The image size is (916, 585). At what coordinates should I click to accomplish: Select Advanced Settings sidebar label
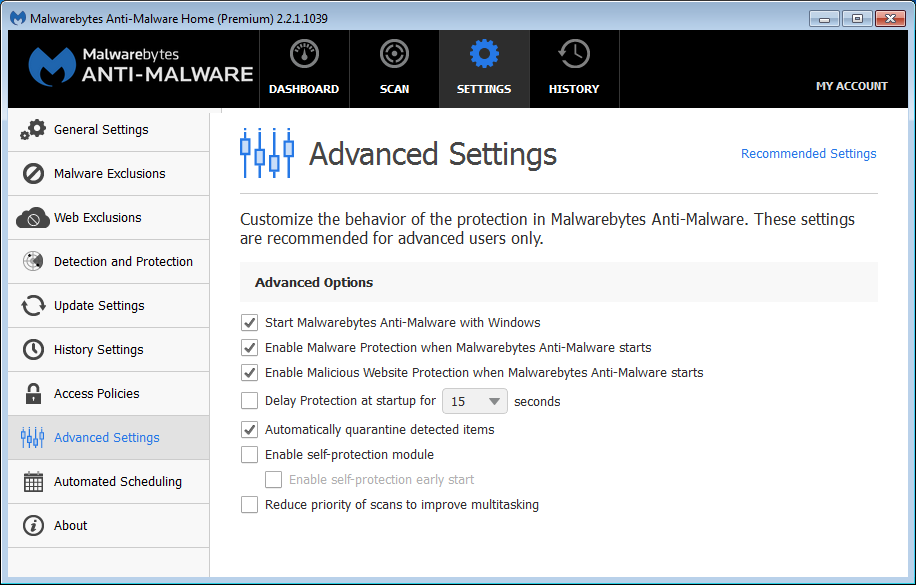click(x=106, y=438)
